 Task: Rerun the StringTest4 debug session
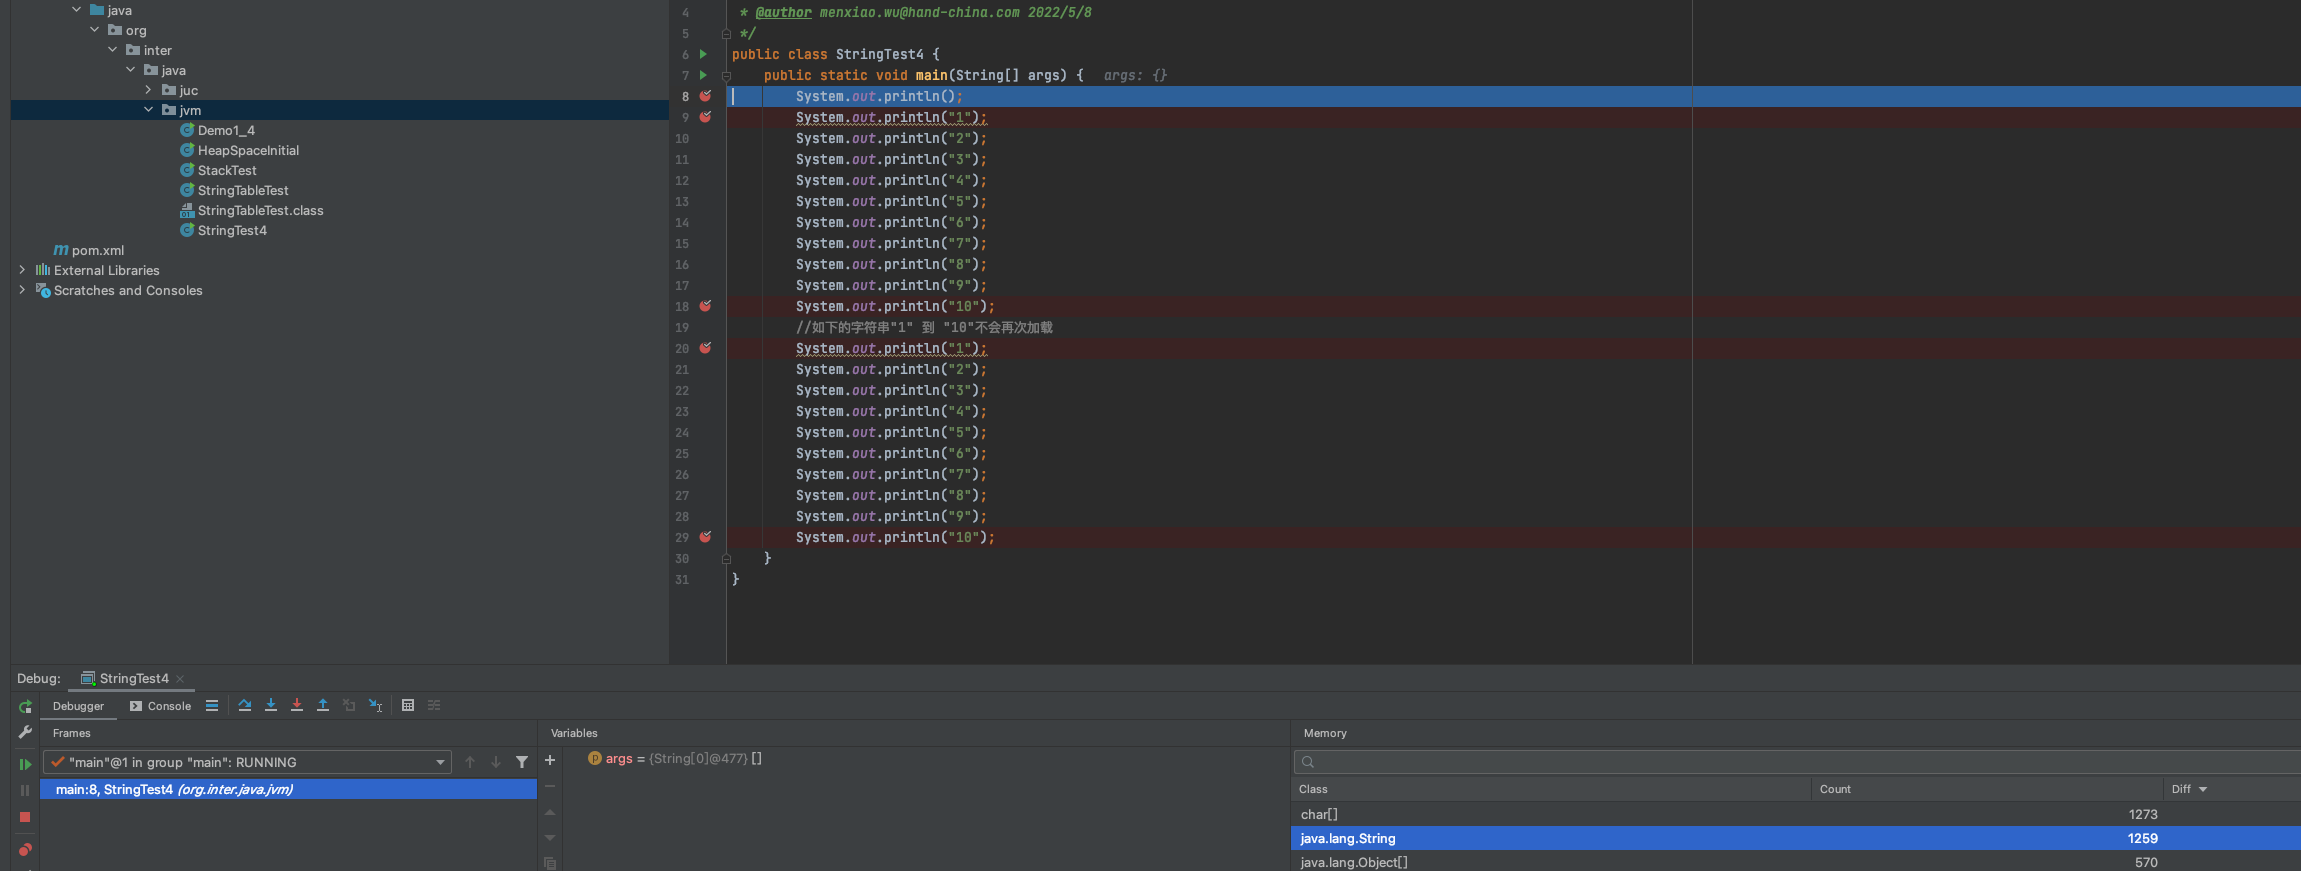coord(25,707)
